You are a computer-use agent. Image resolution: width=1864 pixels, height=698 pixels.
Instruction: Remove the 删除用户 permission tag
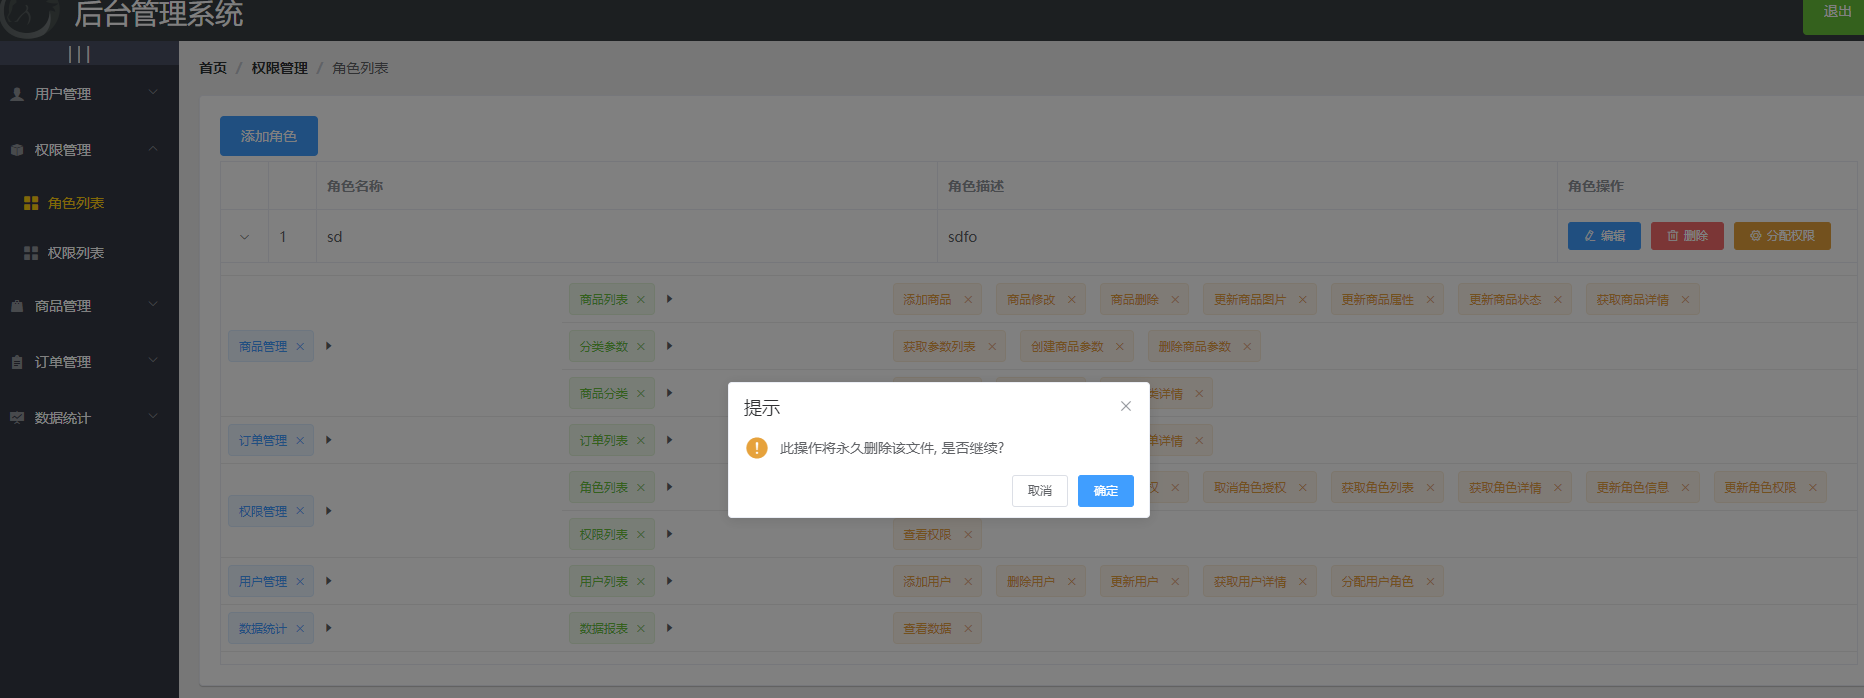pyautogui.click(x=1072, y=582)
